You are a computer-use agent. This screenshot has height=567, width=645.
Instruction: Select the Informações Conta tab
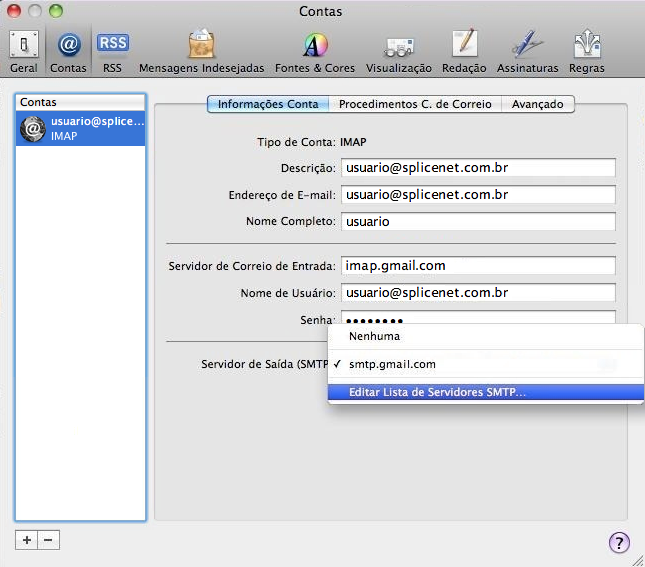point(268,104)
